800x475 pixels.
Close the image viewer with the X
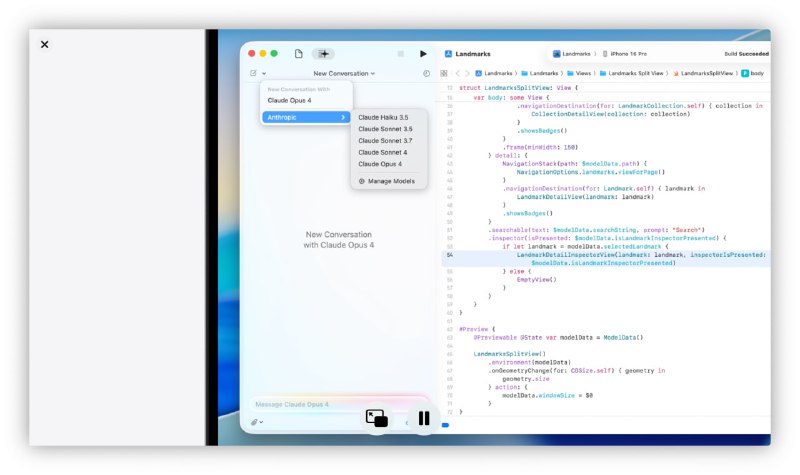[44, 44]
